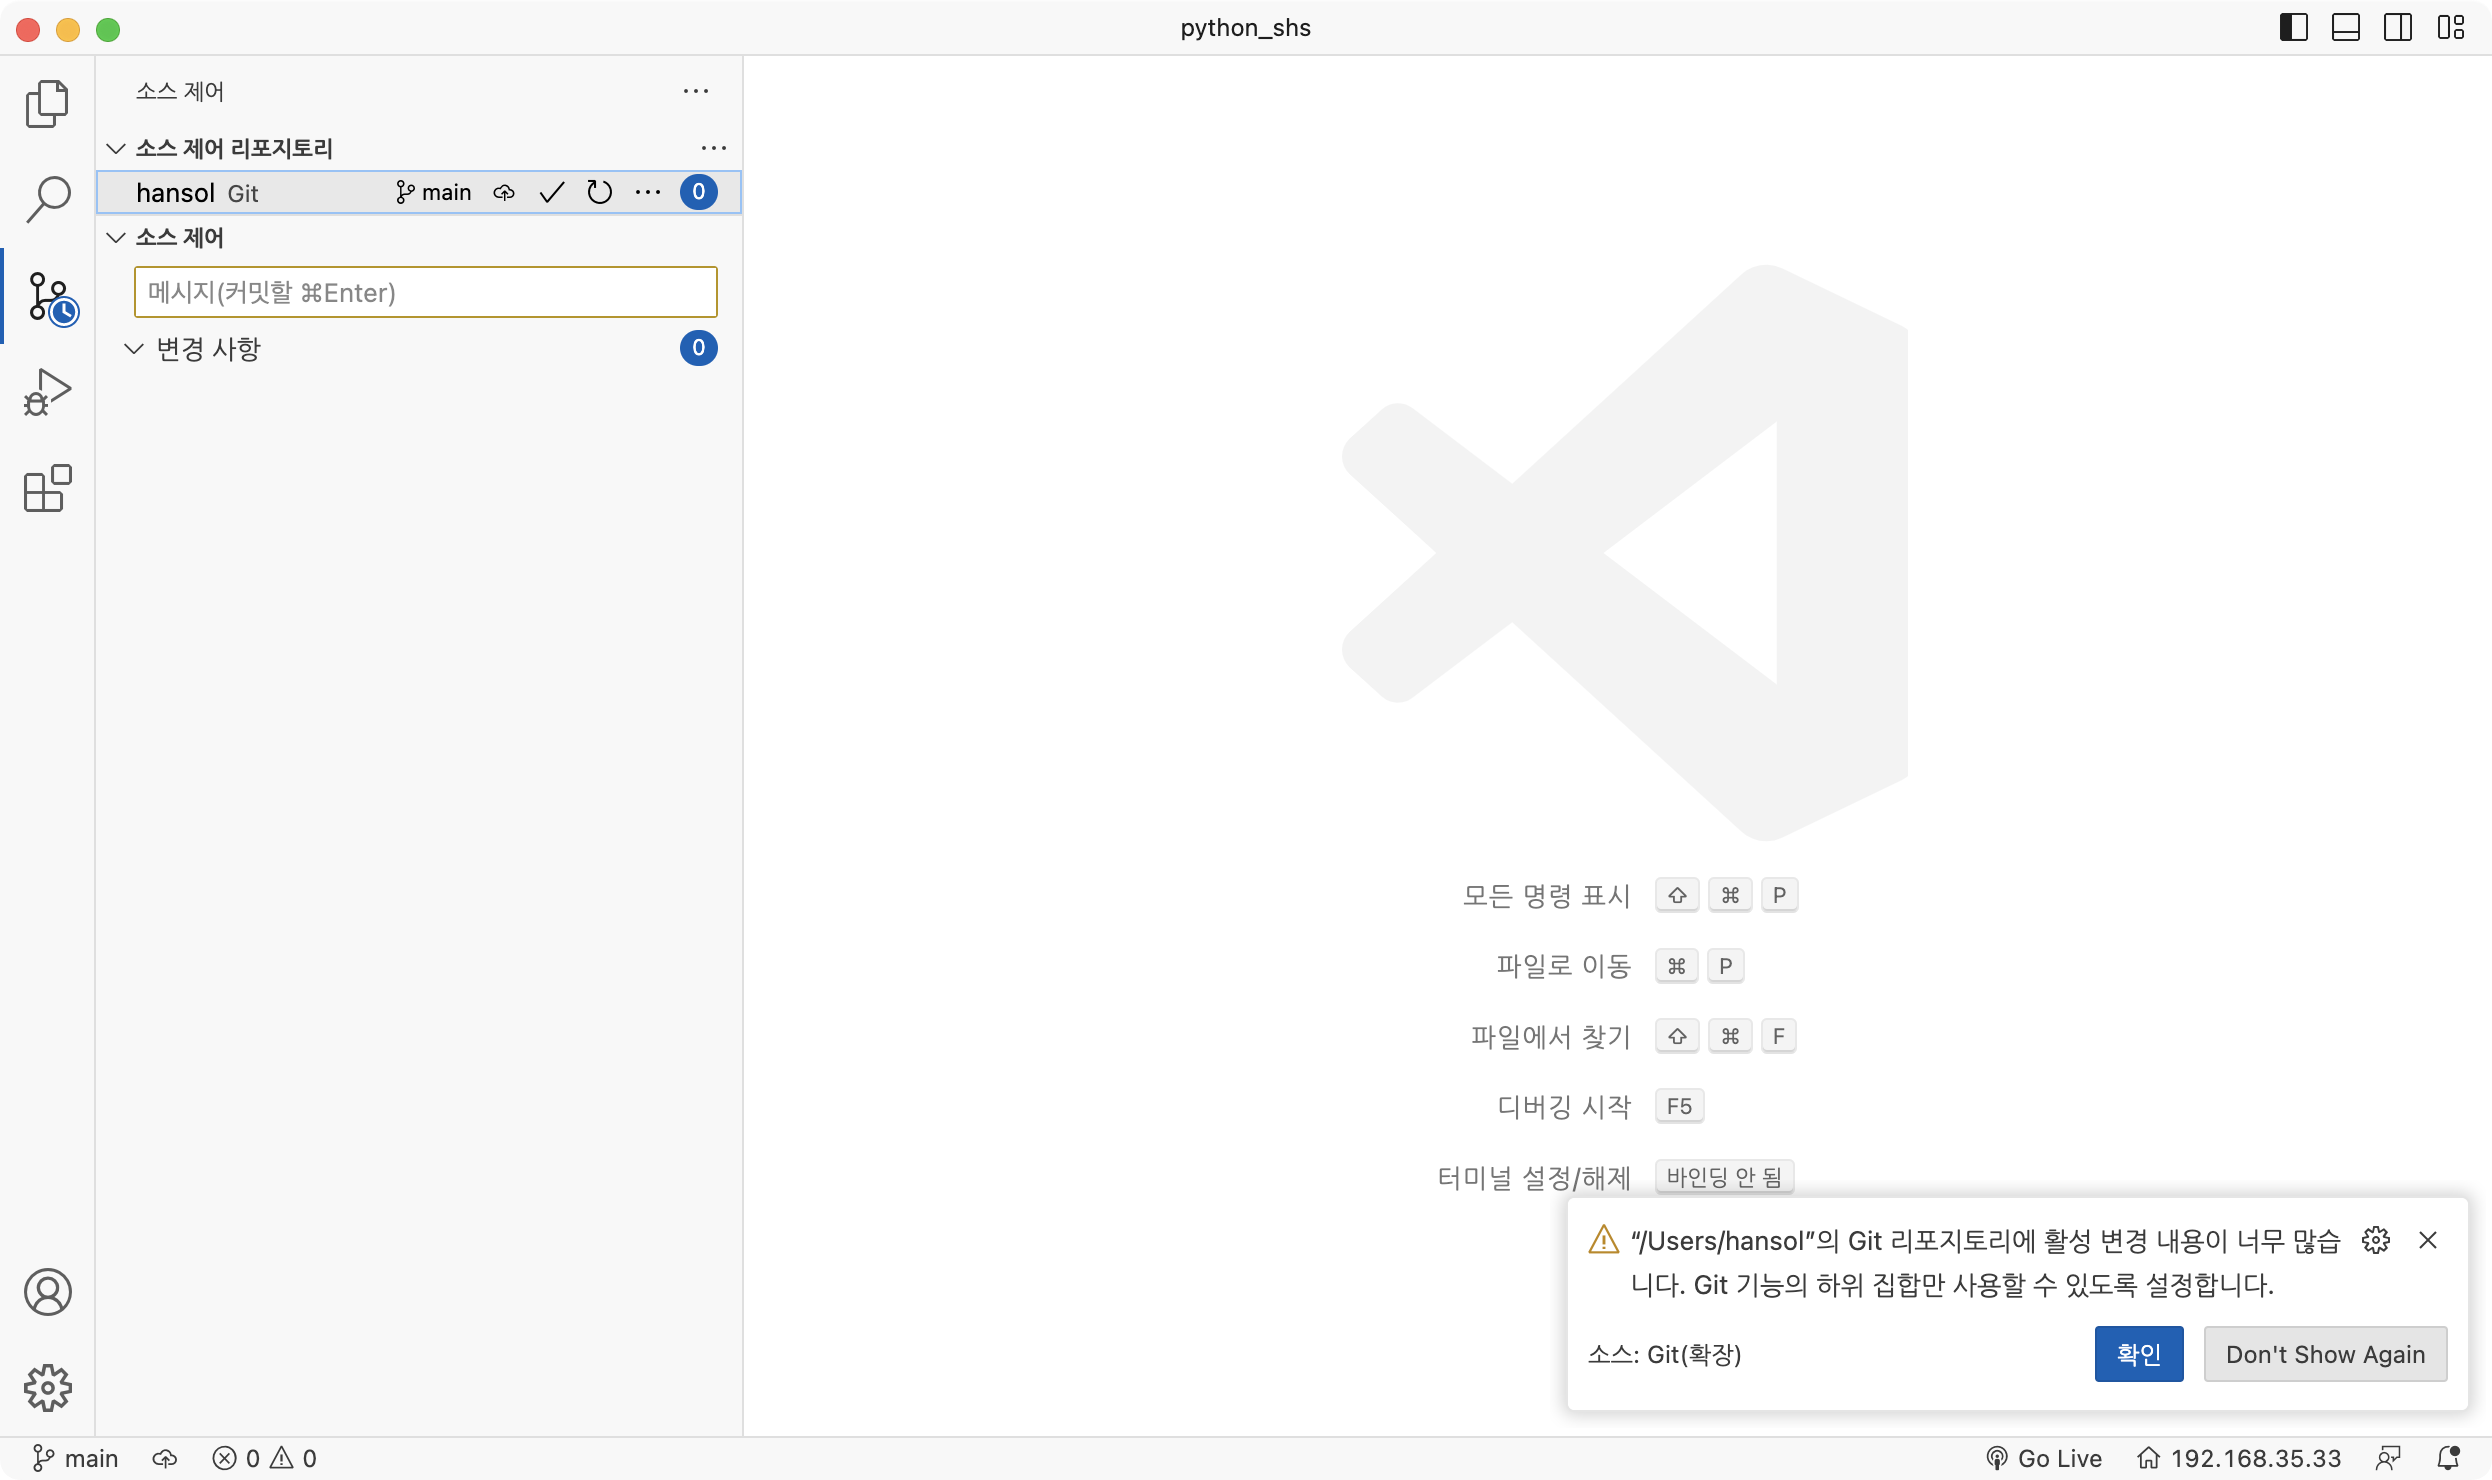Screen dimensions: 2492x1480
Task: Click the 파일로 이동 shortcut hint
Action: (x=1620, y=966)
